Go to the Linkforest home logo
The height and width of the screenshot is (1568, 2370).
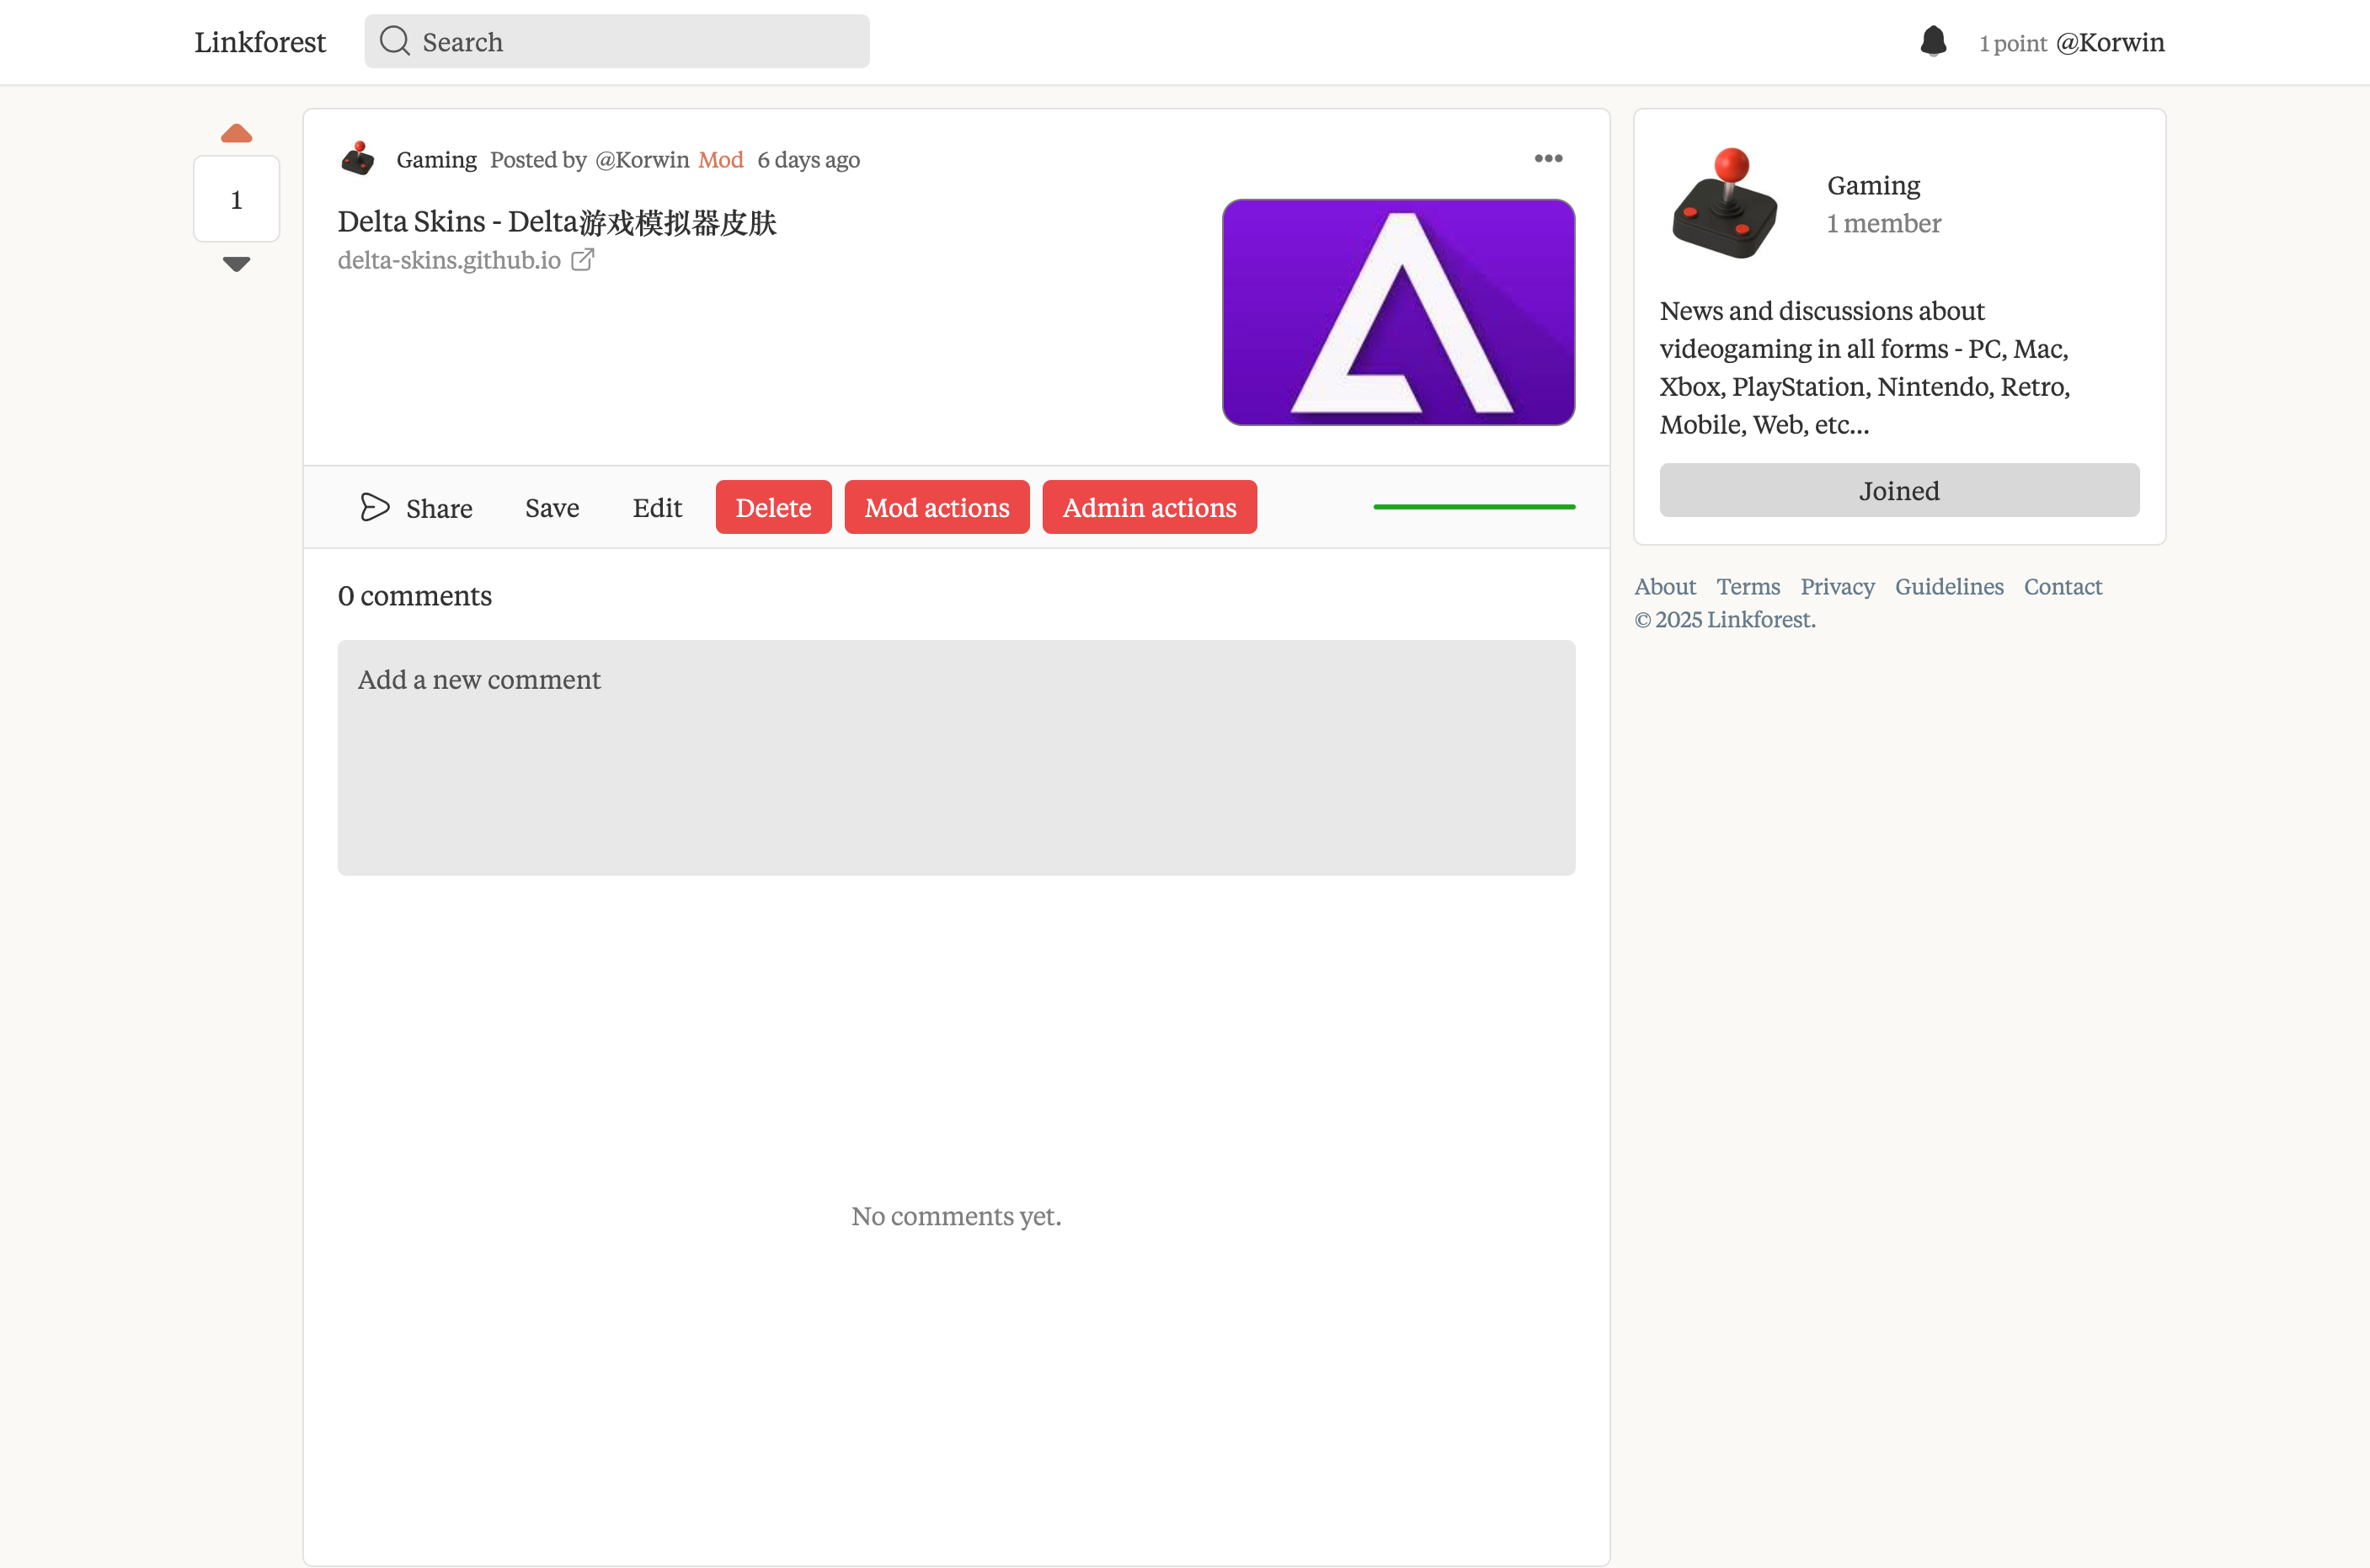(x=260, y=42)
